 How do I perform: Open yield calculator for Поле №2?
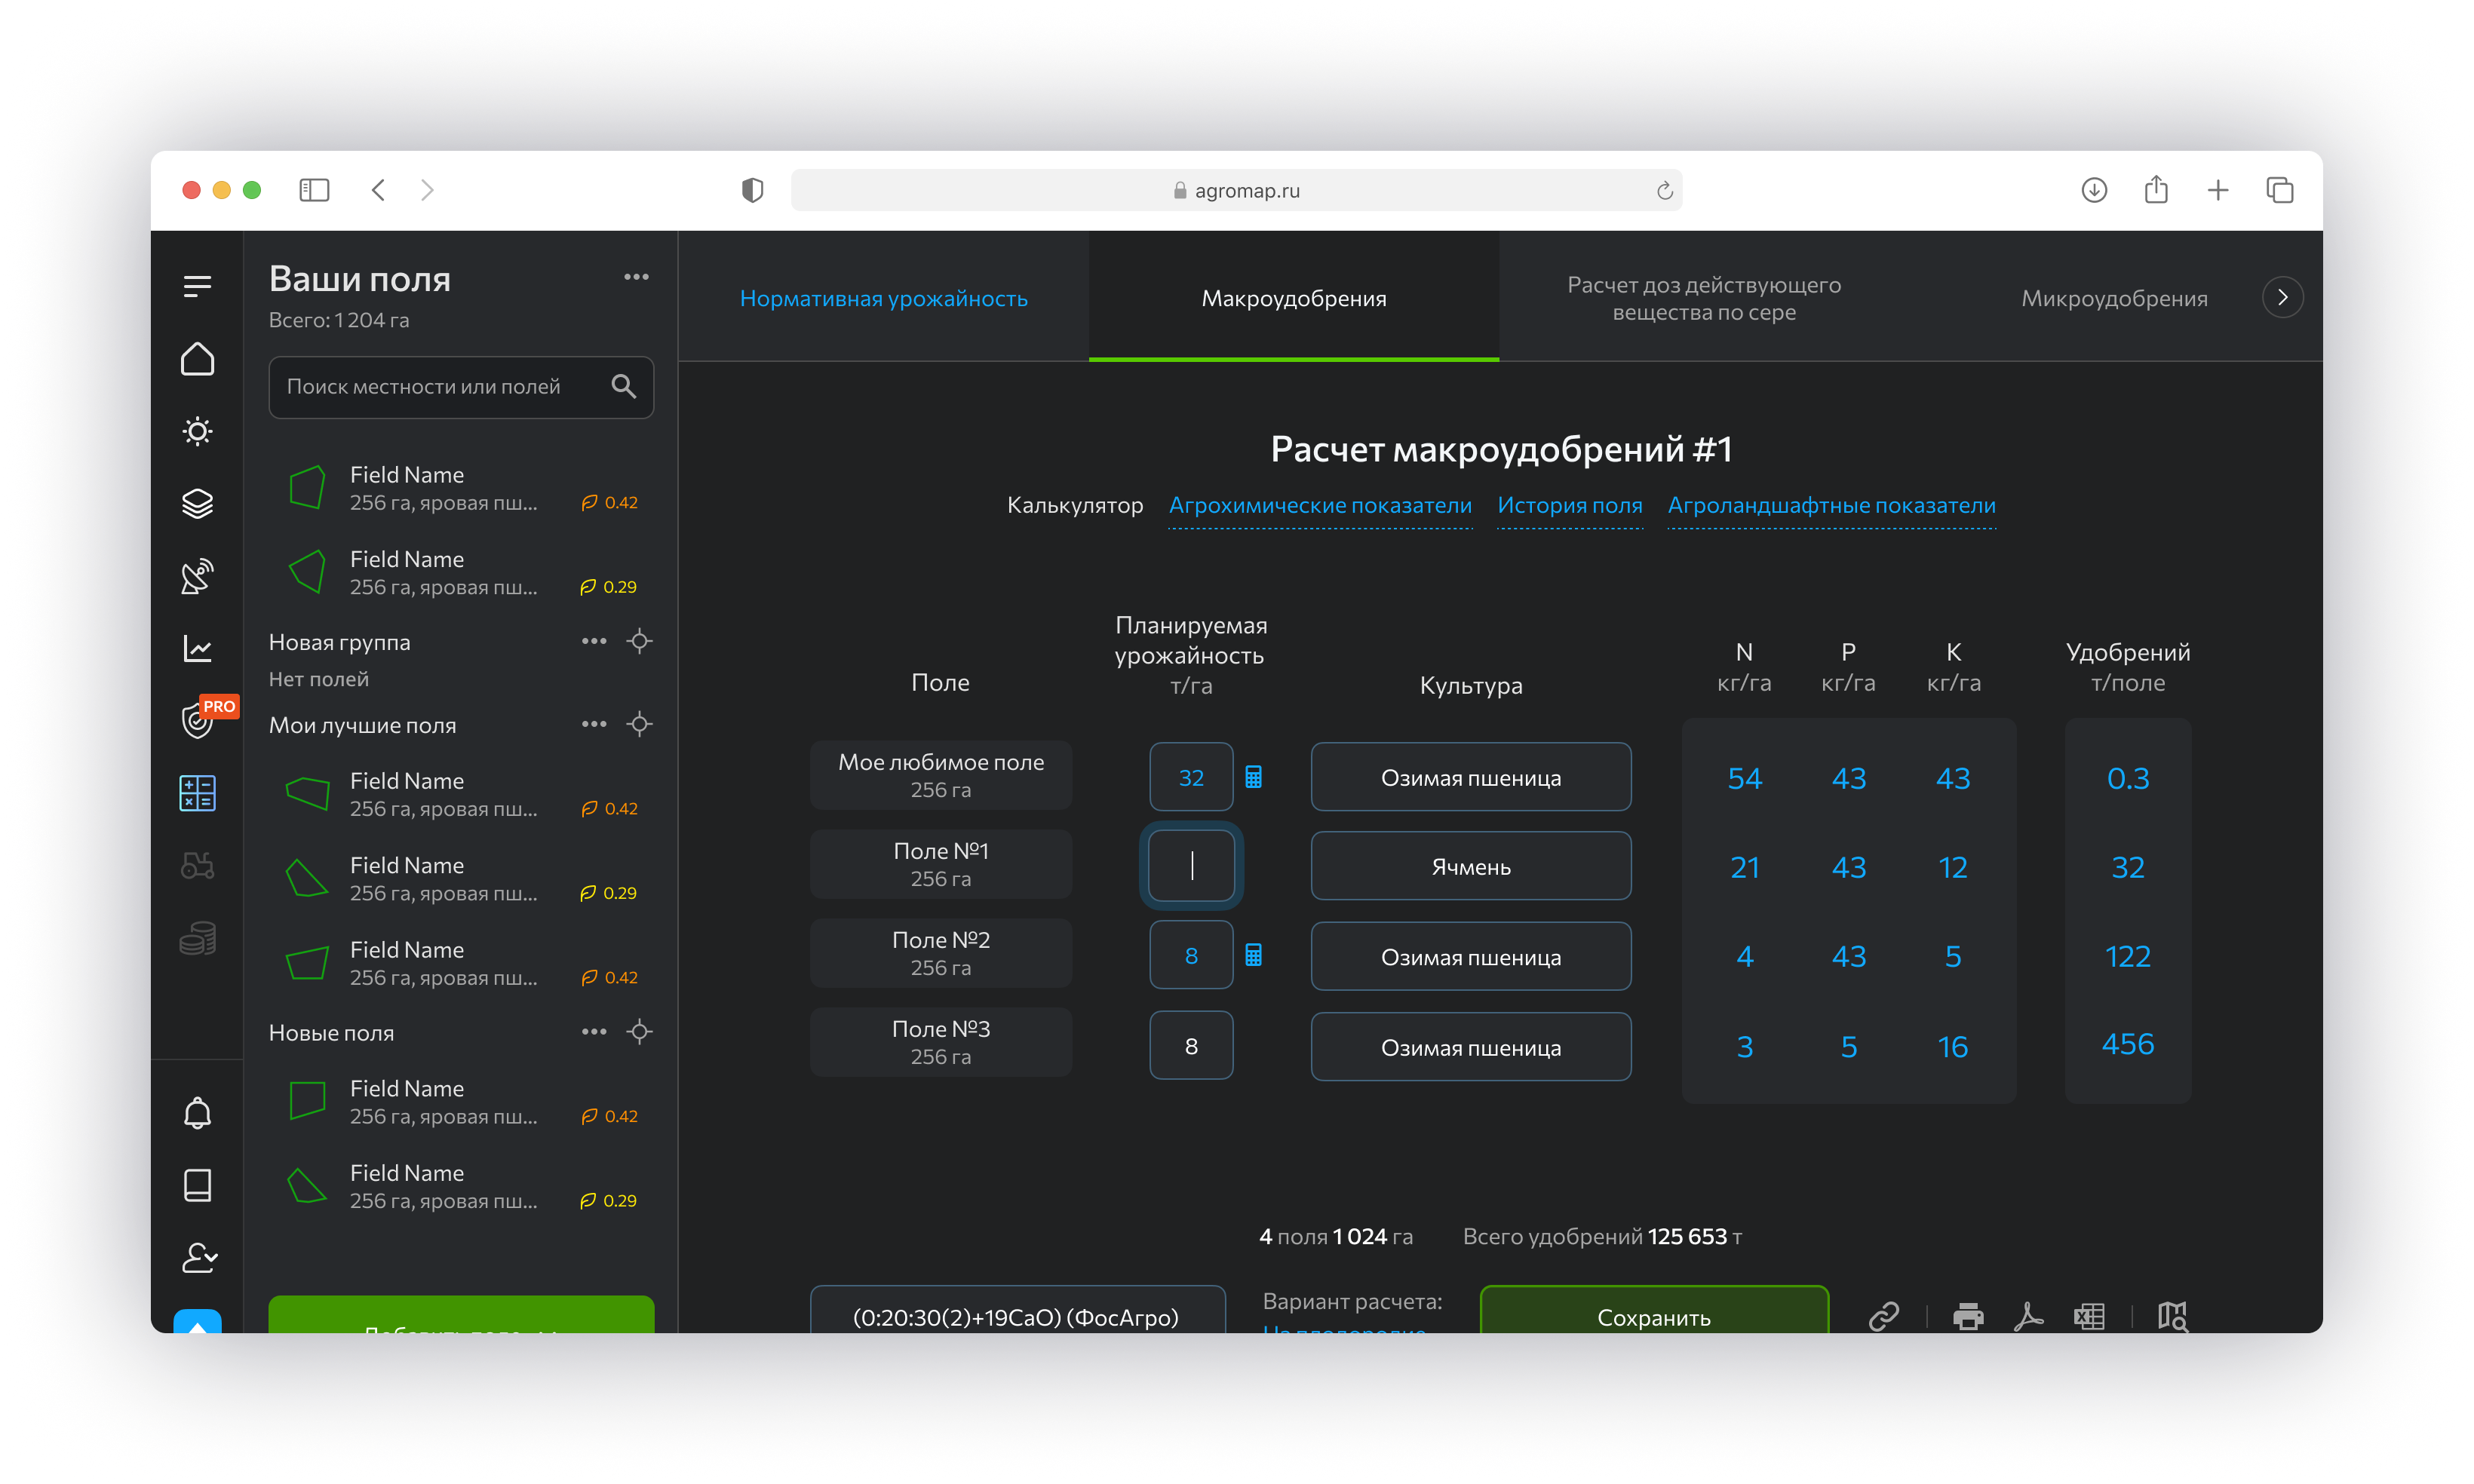click(1253, 955)
